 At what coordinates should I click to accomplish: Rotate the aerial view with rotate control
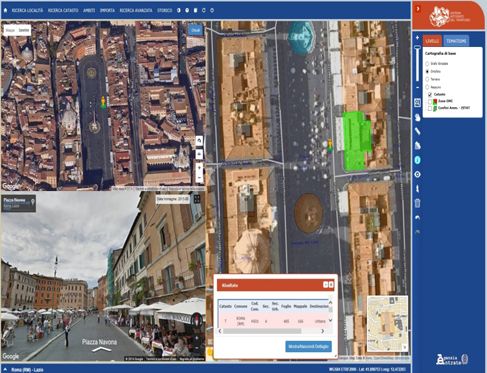point(199,141)
